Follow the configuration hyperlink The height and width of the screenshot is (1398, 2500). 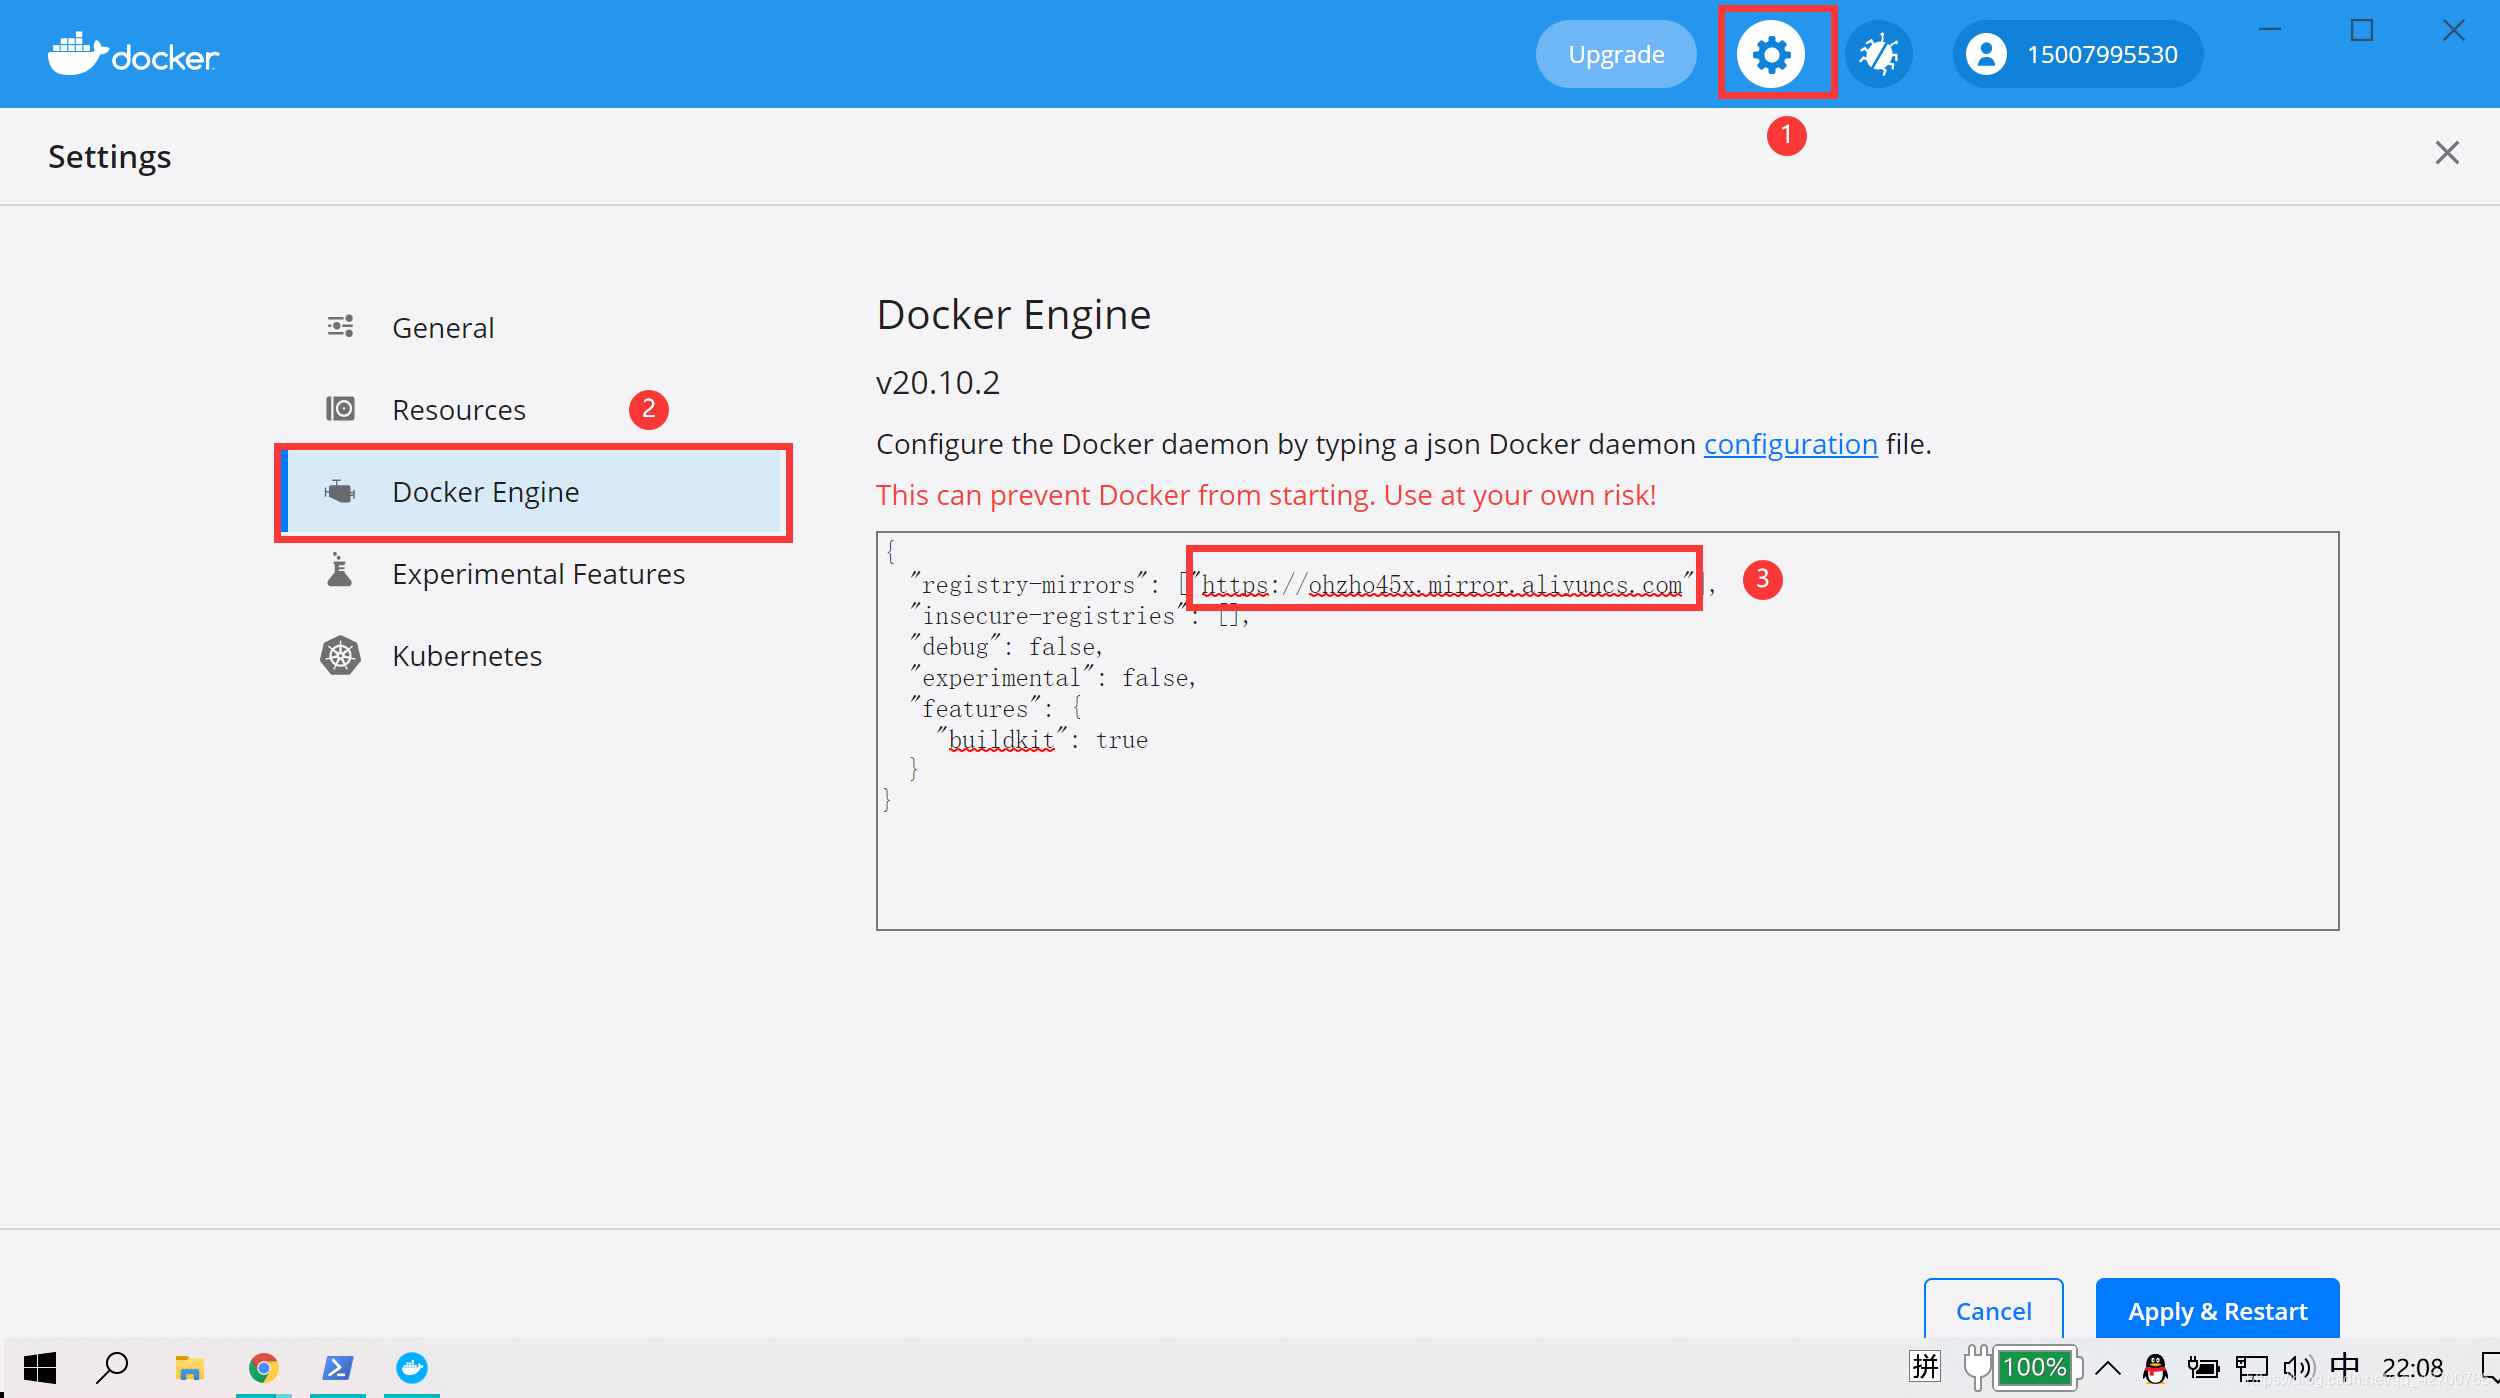1790,444
